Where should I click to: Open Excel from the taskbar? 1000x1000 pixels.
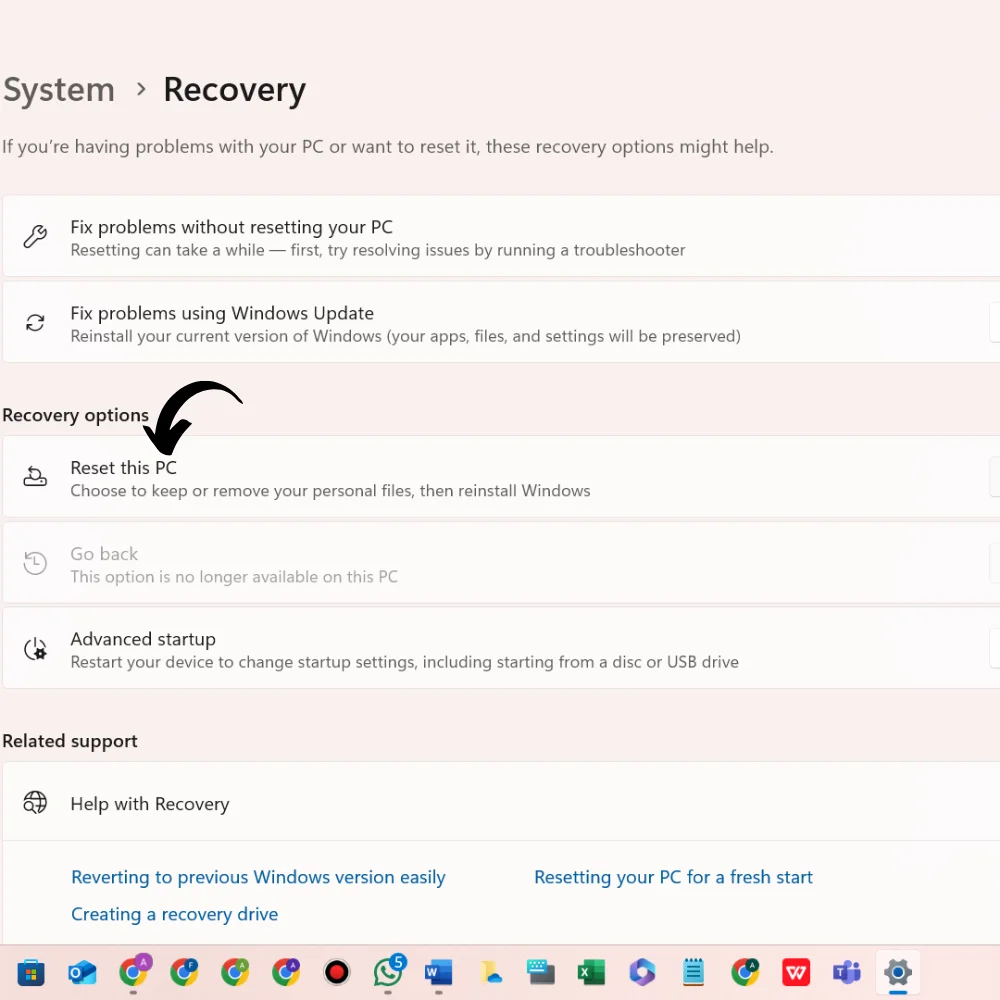click(591, 973)
